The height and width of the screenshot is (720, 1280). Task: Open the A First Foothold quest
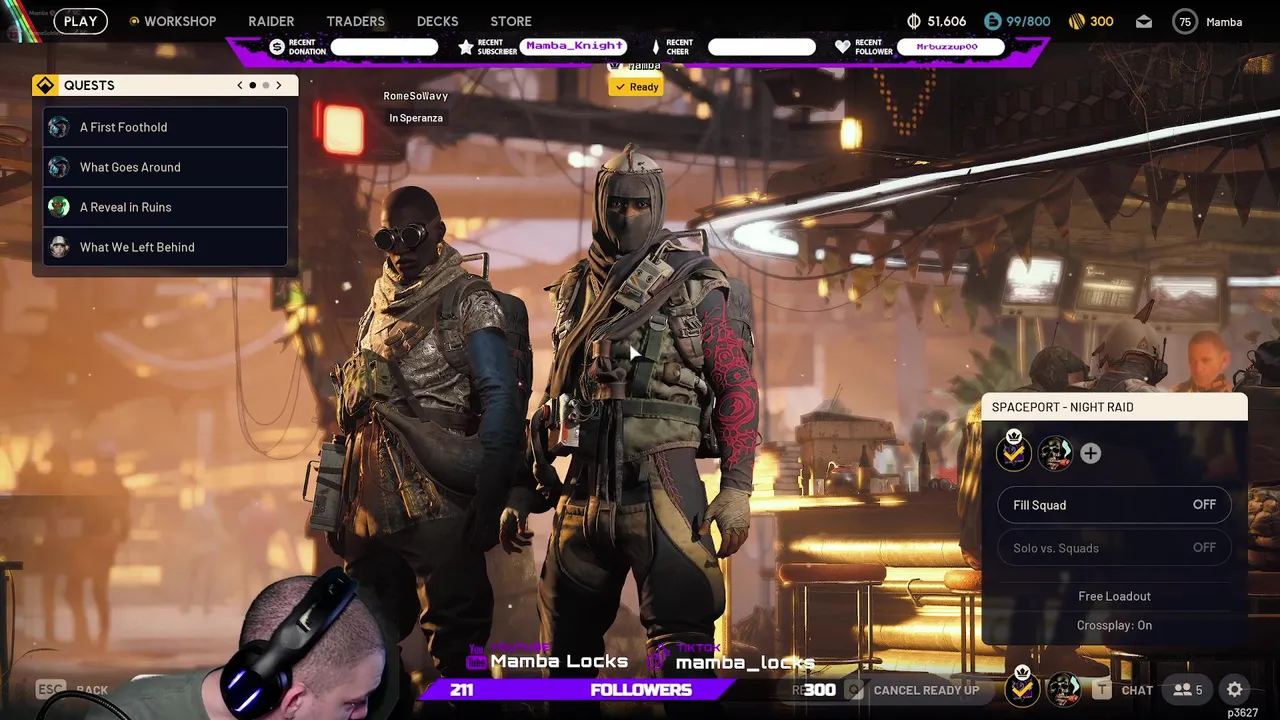tap(165, 127)
